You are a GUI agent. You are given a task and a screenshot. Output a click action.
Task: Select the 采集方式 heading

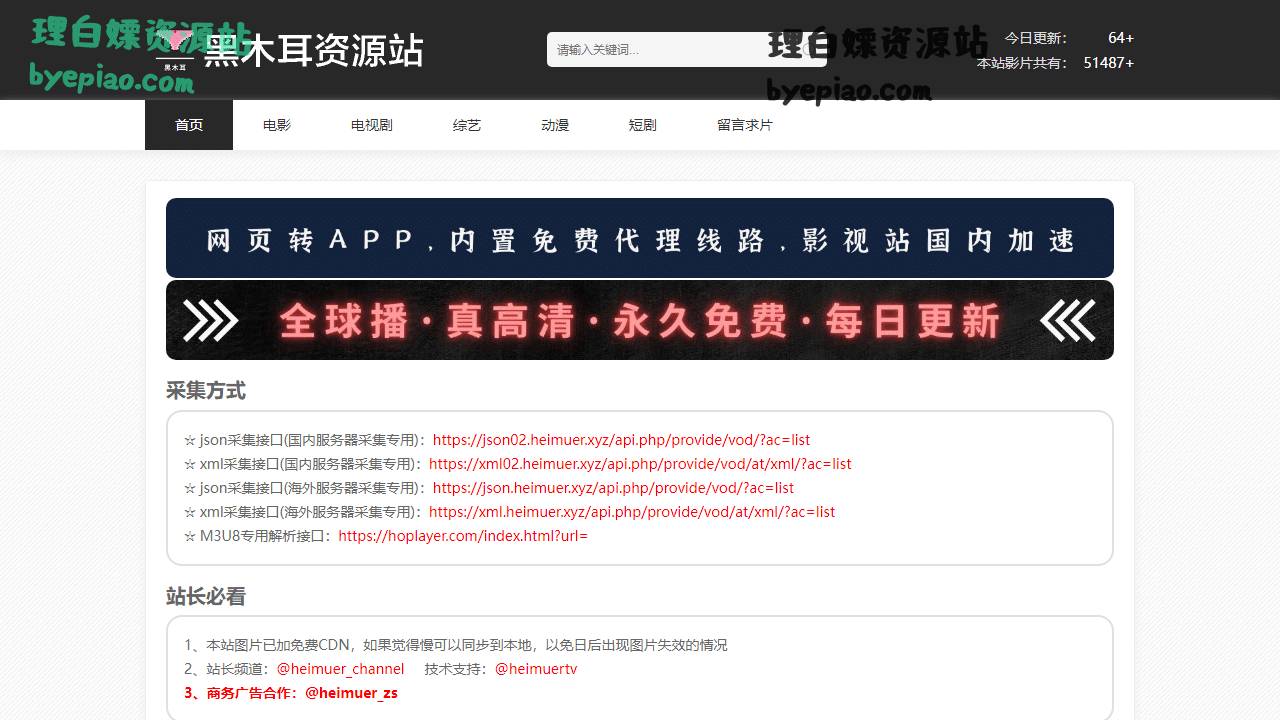coord(206,391)
